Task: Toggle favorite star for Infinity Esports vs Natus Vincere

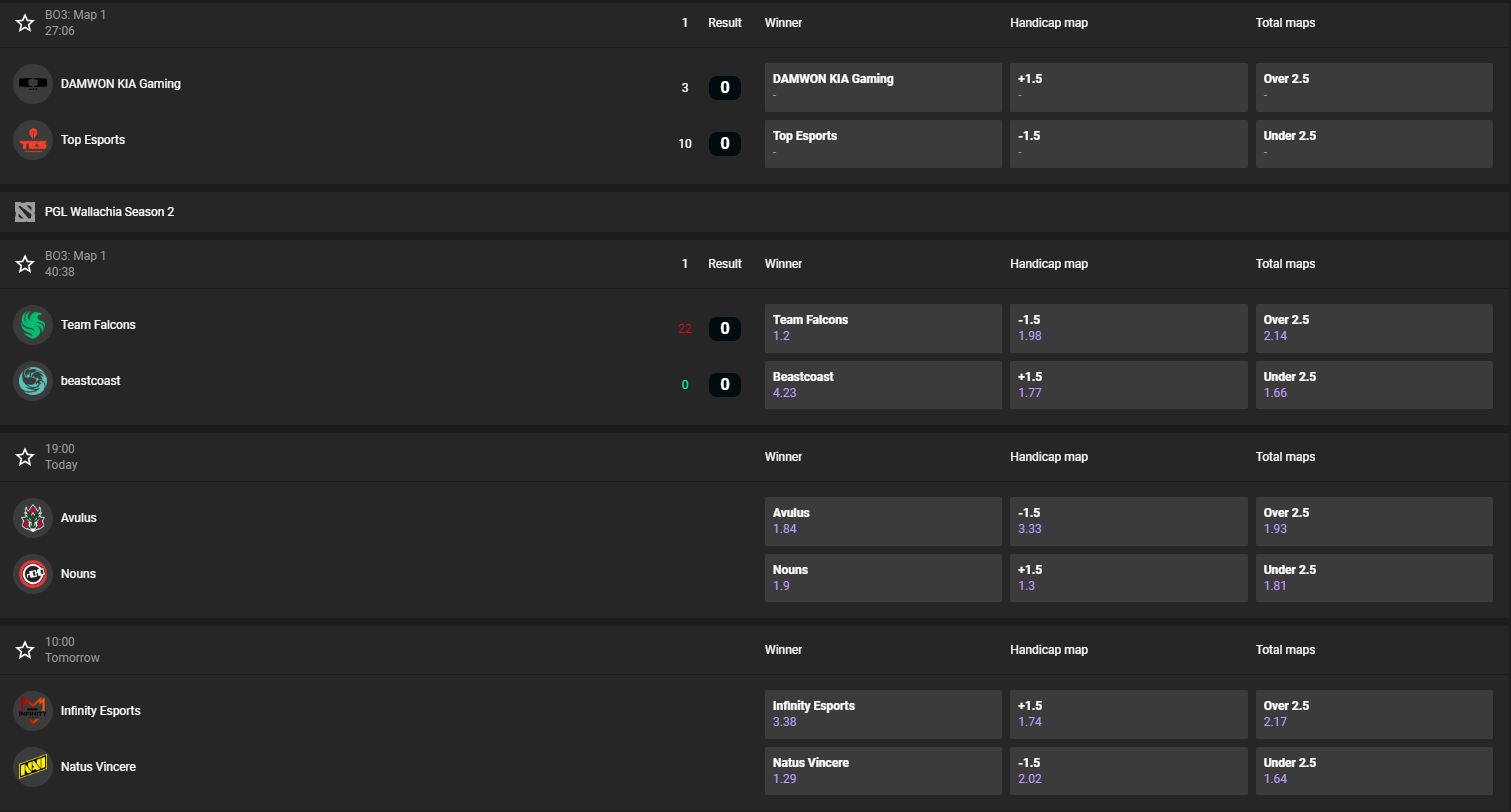Action: click(x=25, y=650)
